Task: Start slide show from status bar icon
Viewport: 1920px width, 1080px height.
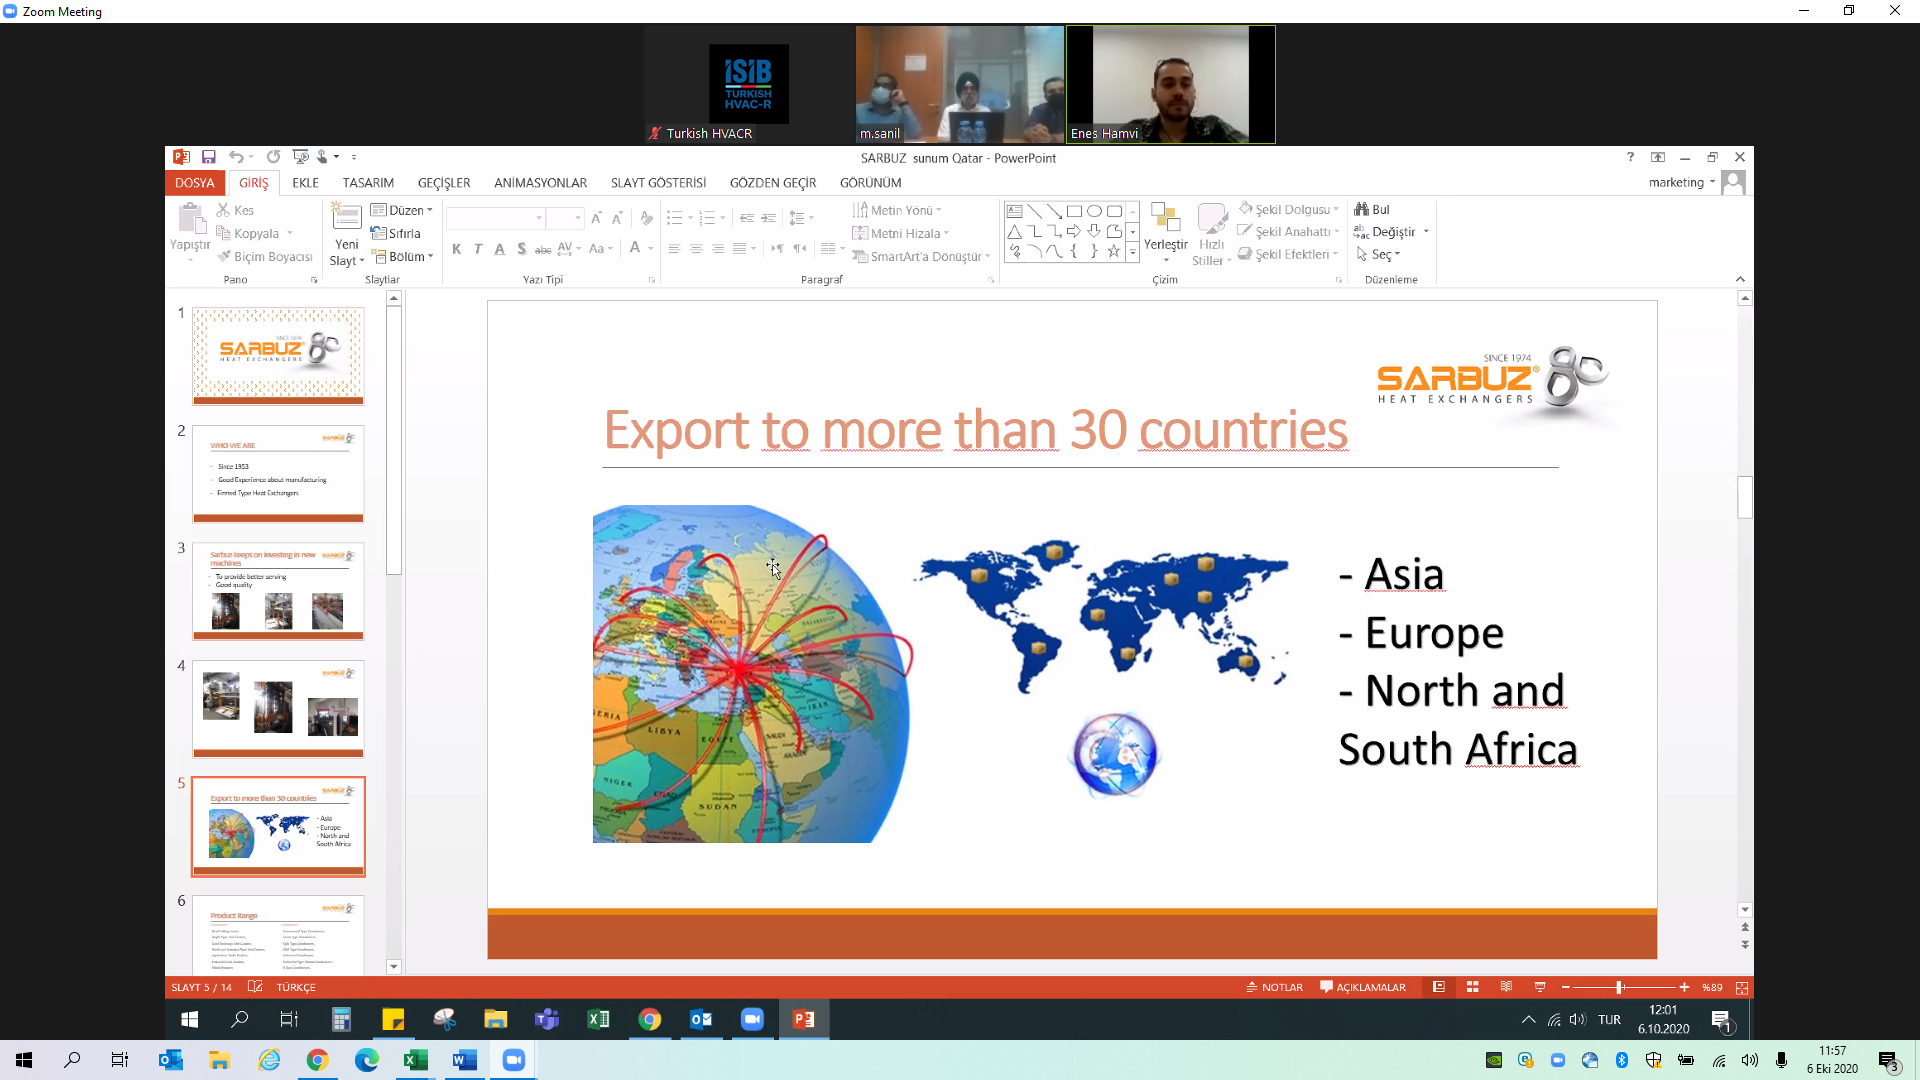Action: [1540, 987]
